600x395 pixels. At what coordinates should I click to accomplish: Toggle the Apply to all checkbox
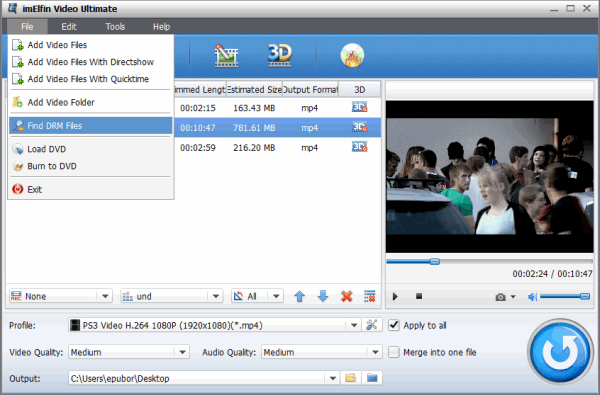[x=393, y=325]
